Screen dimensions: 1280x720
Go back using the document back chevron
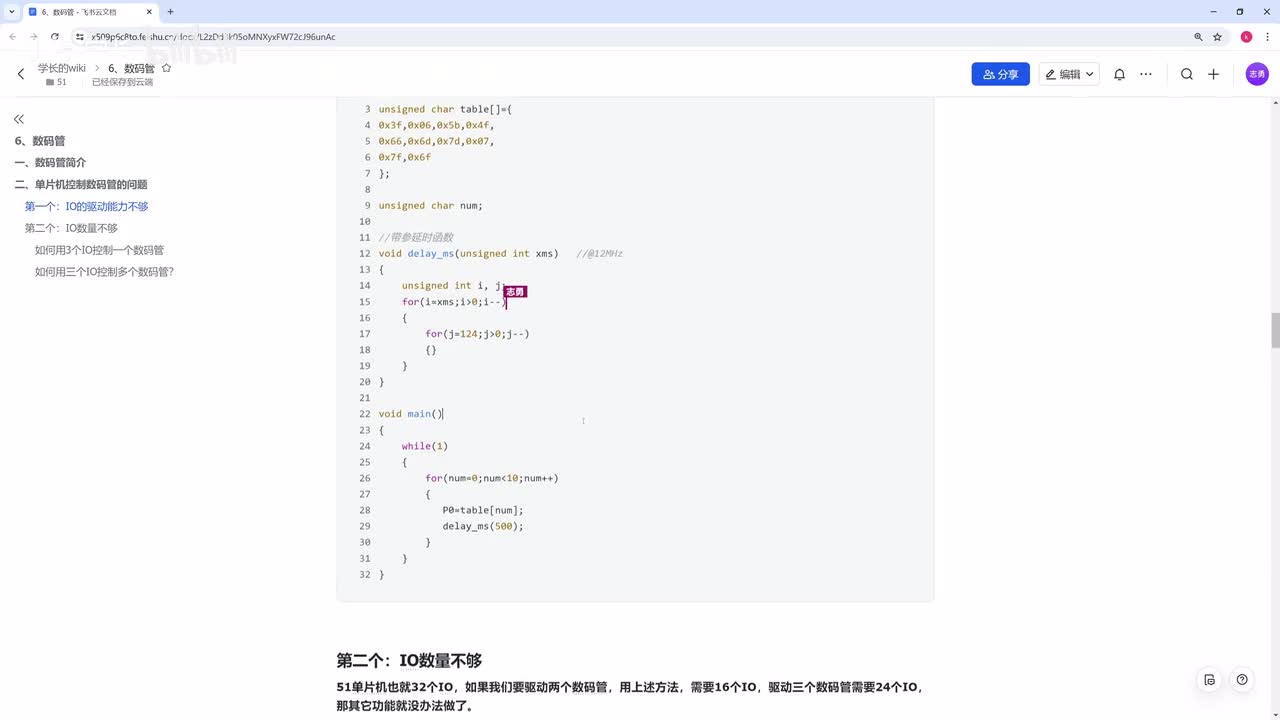(20, 74)
